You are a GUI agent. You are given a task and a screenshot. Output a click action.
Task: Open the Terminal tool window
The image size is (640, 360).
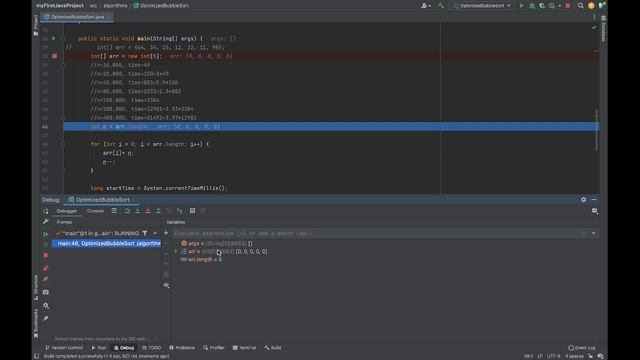click(244, 348)
